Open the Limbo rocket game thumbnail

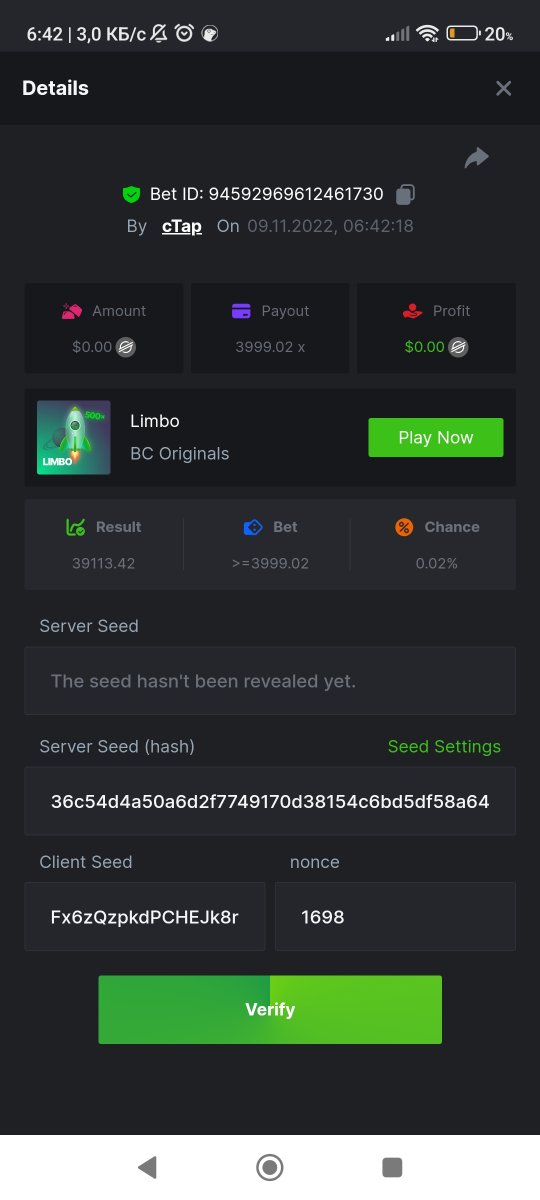pyautogui.click(x=74, y=437)
